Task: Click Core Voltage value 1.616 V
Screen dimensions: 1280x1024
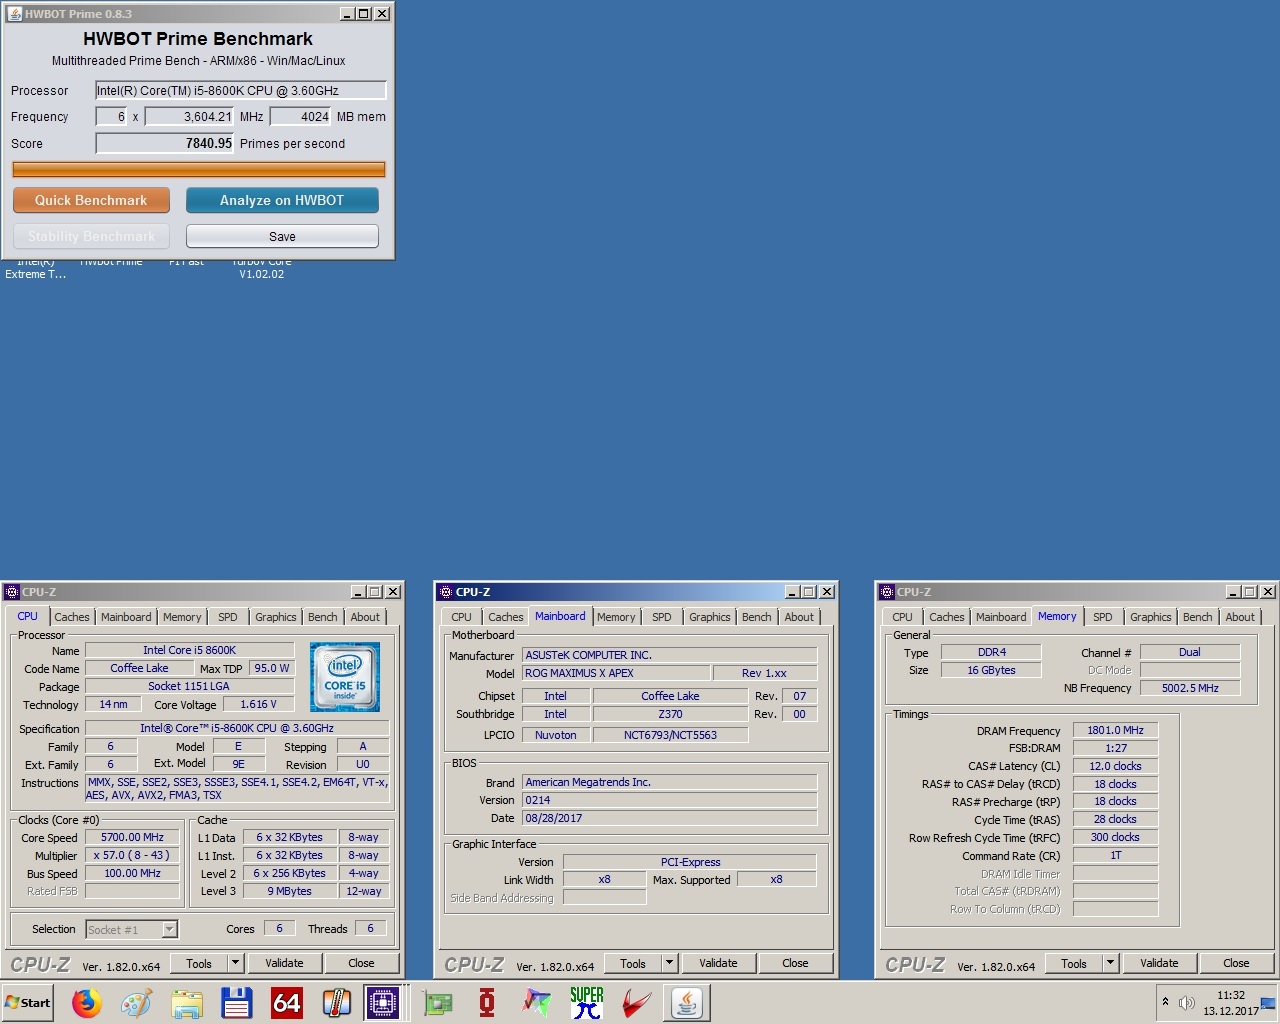Action: (x=258, y=704)
